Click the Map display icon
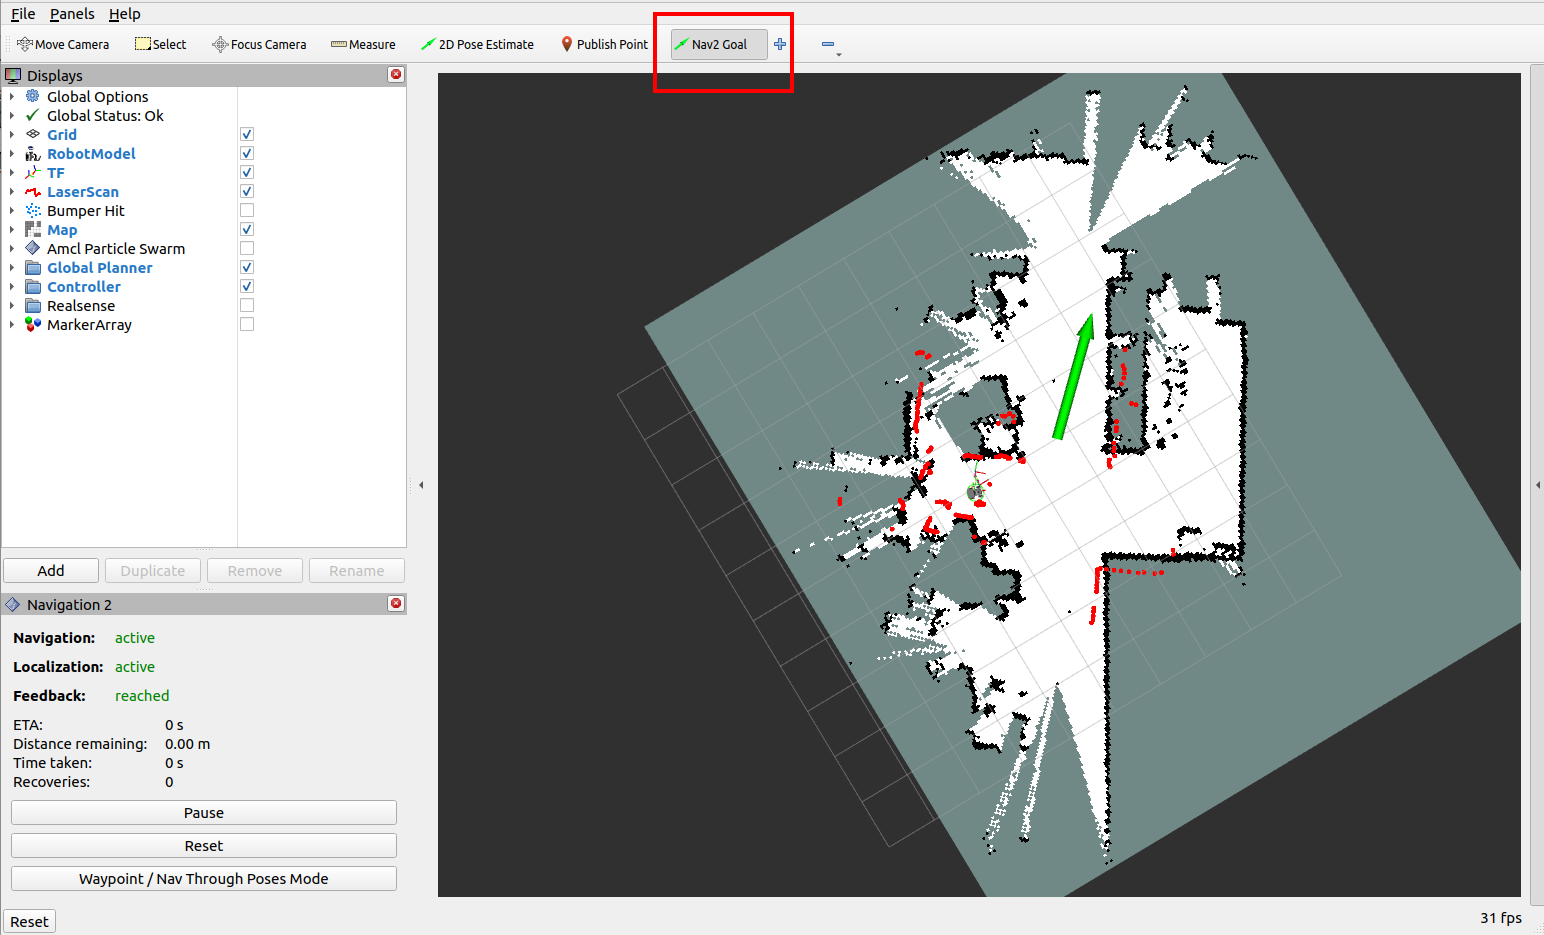This screenshot has height=935, width=1544. [x=33, y=230]
